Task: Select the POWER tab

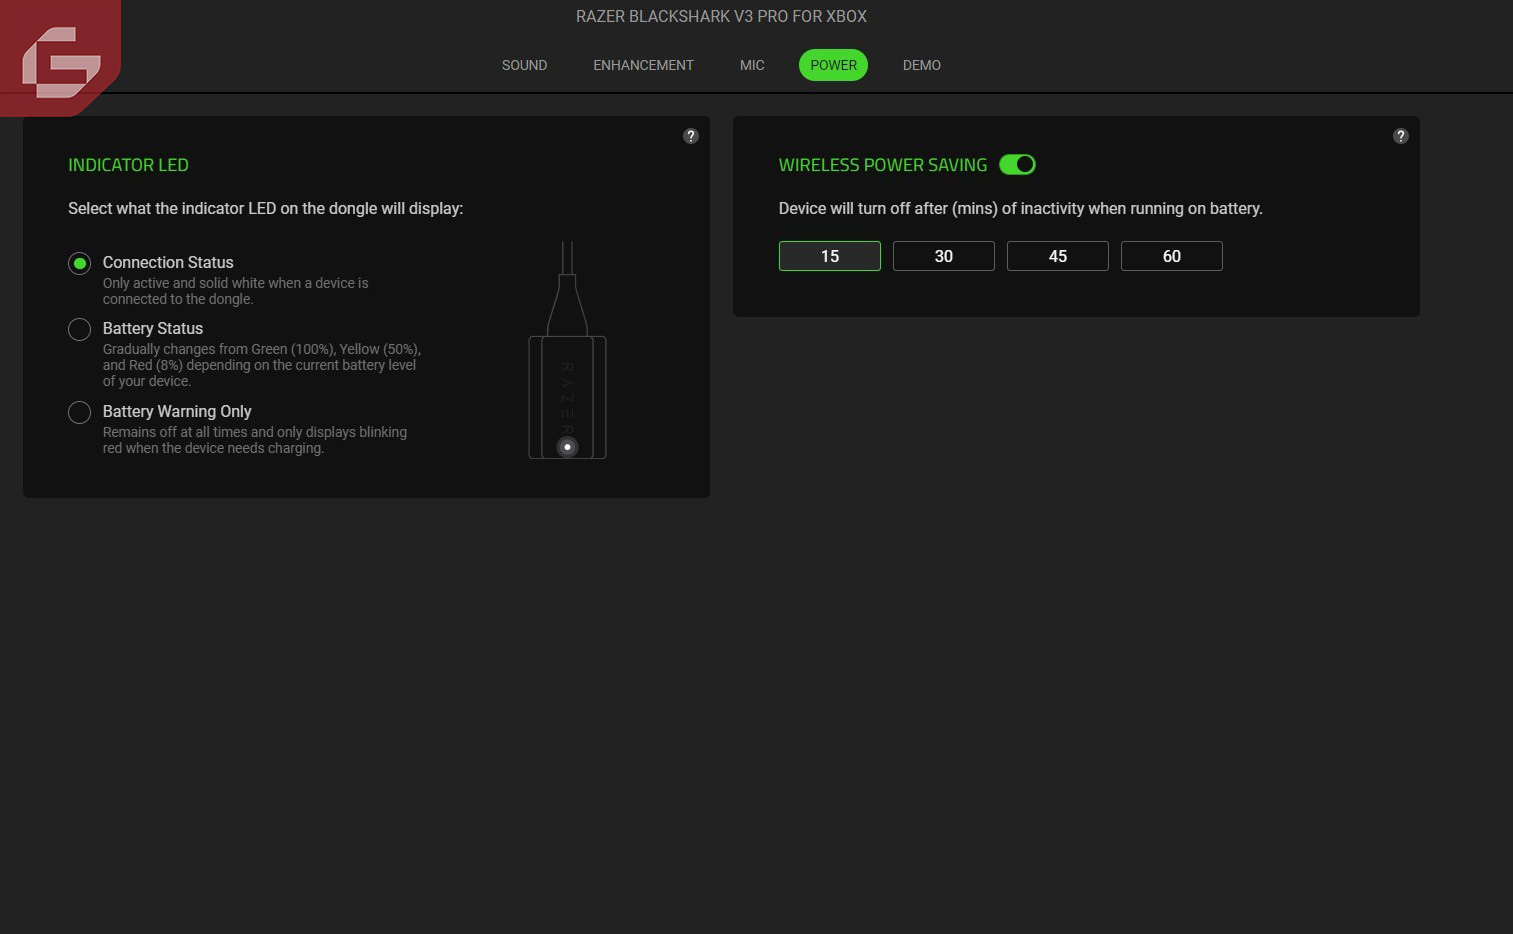Action: coord(833,65)
